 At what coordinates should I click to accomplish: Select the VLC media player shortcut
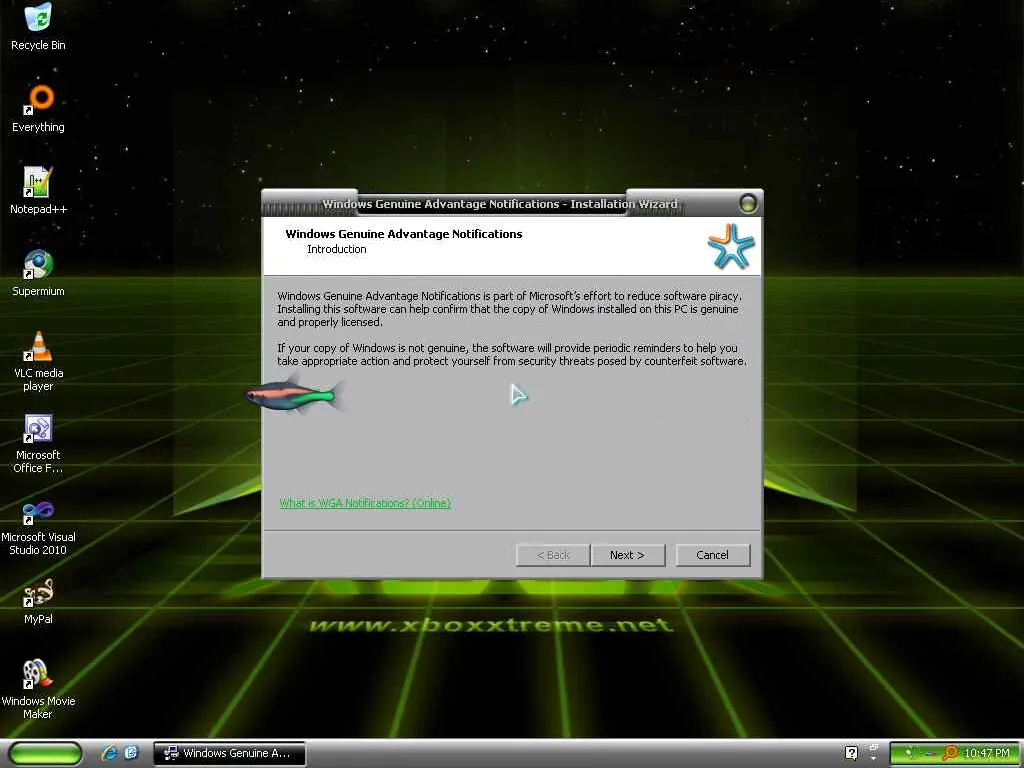click(x=38, y=361)
